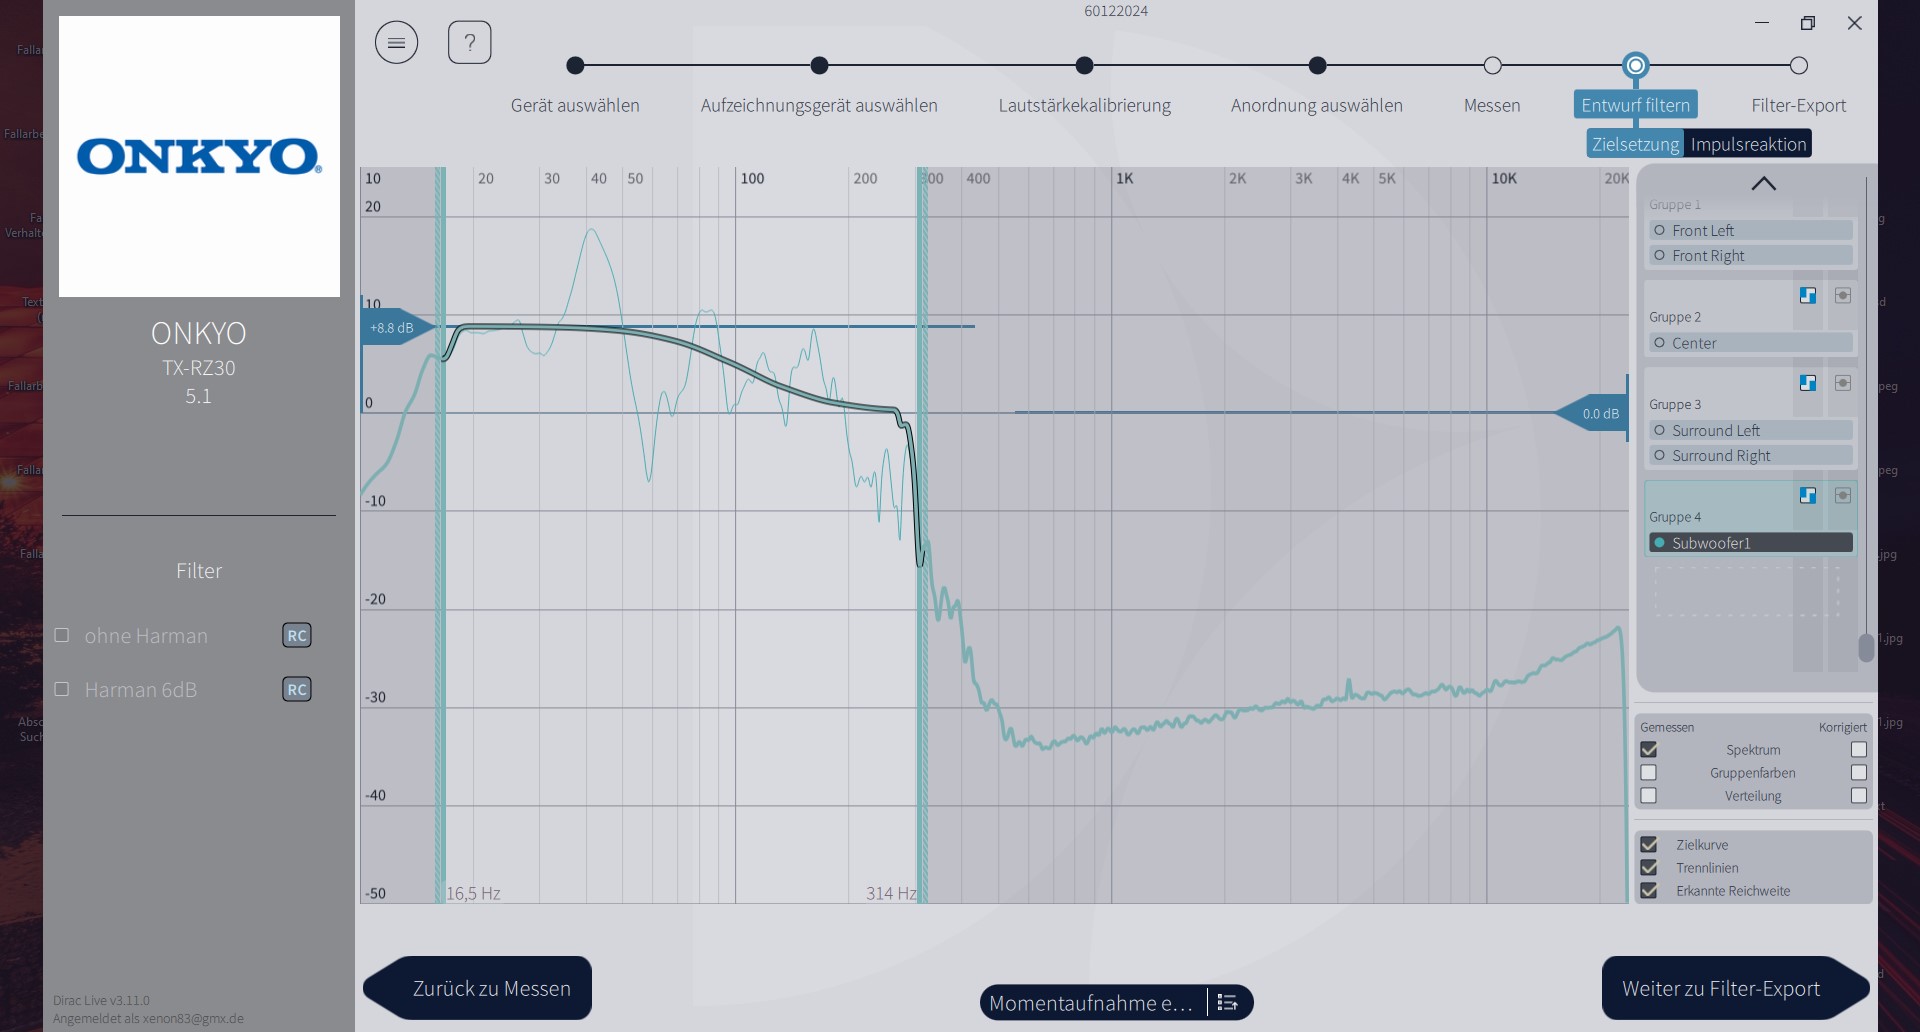Check Korrigiert Gruppenfarben checkbox
The width and height of the screenshot is (1920, 1032).
coord(1859,773)
